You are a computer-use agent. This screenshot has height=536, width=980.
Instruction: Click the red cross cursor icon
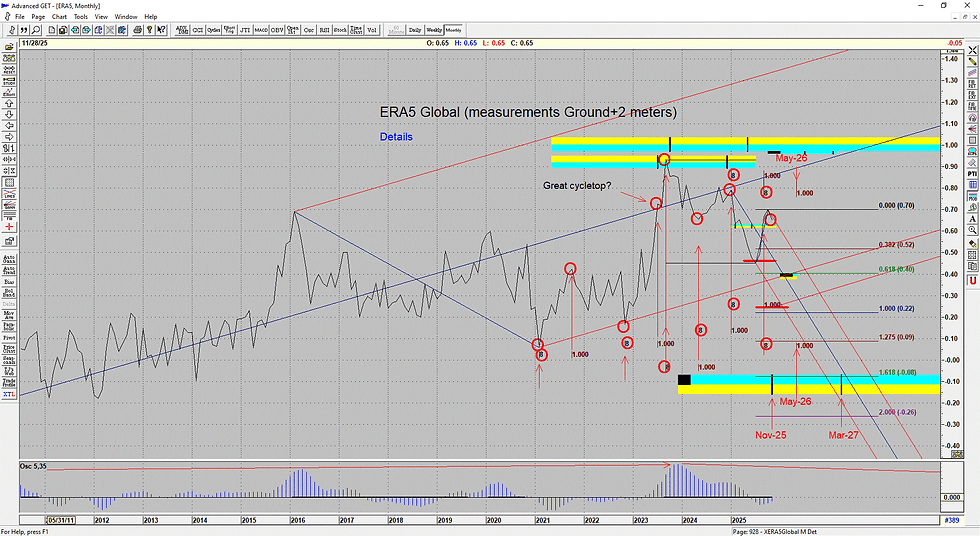pos(9,225)
